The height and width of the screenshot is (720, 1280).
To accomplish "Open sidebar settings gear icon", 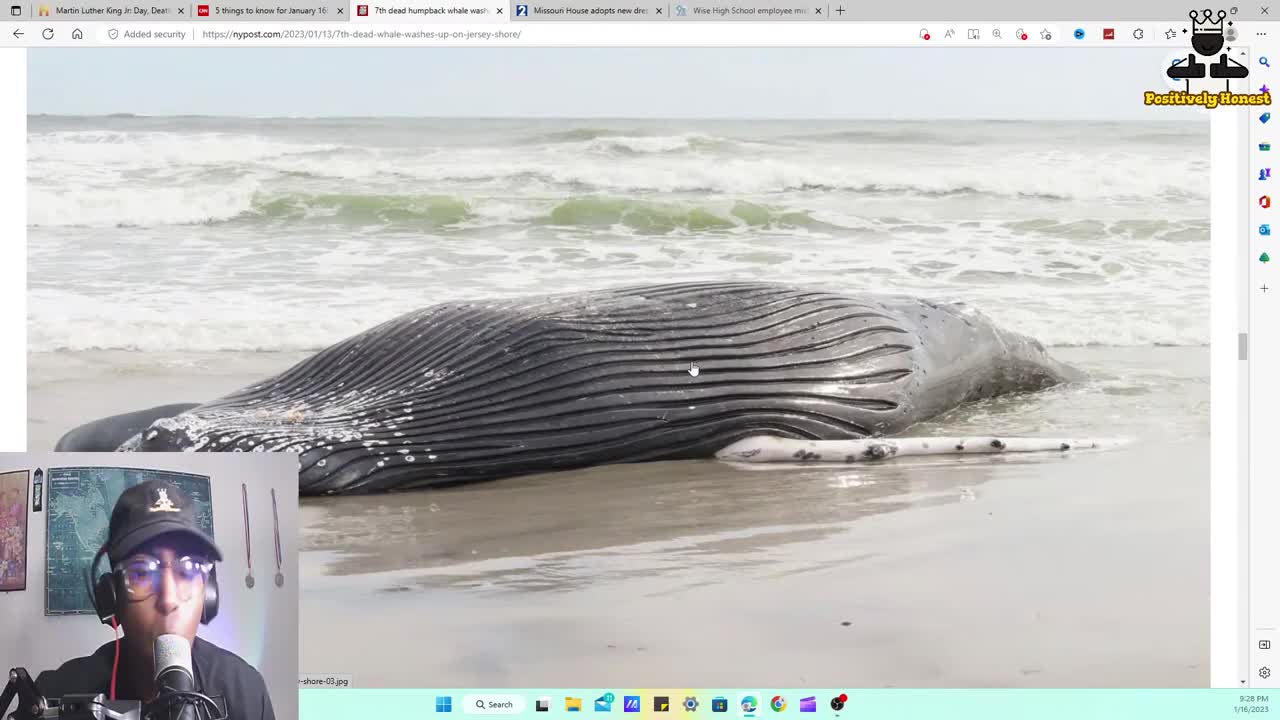I will point(1264,673).
